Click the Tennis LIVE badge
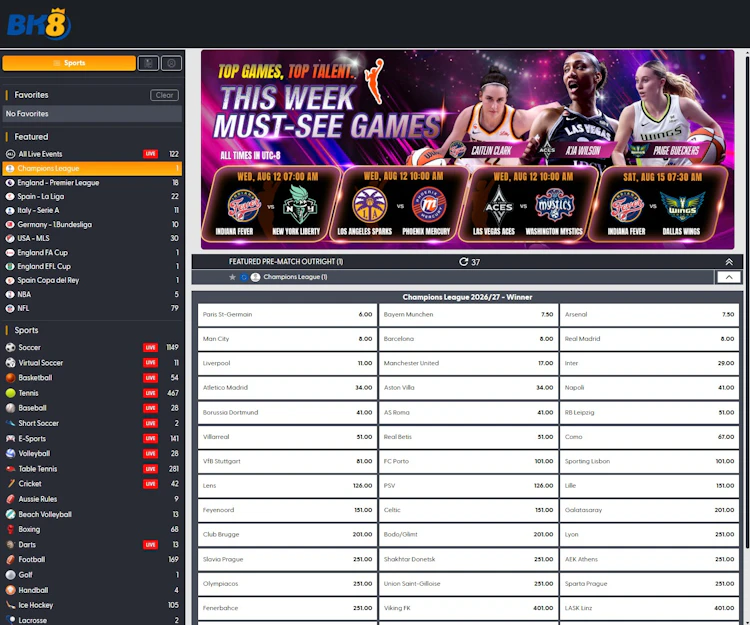 tap(151, 393)
